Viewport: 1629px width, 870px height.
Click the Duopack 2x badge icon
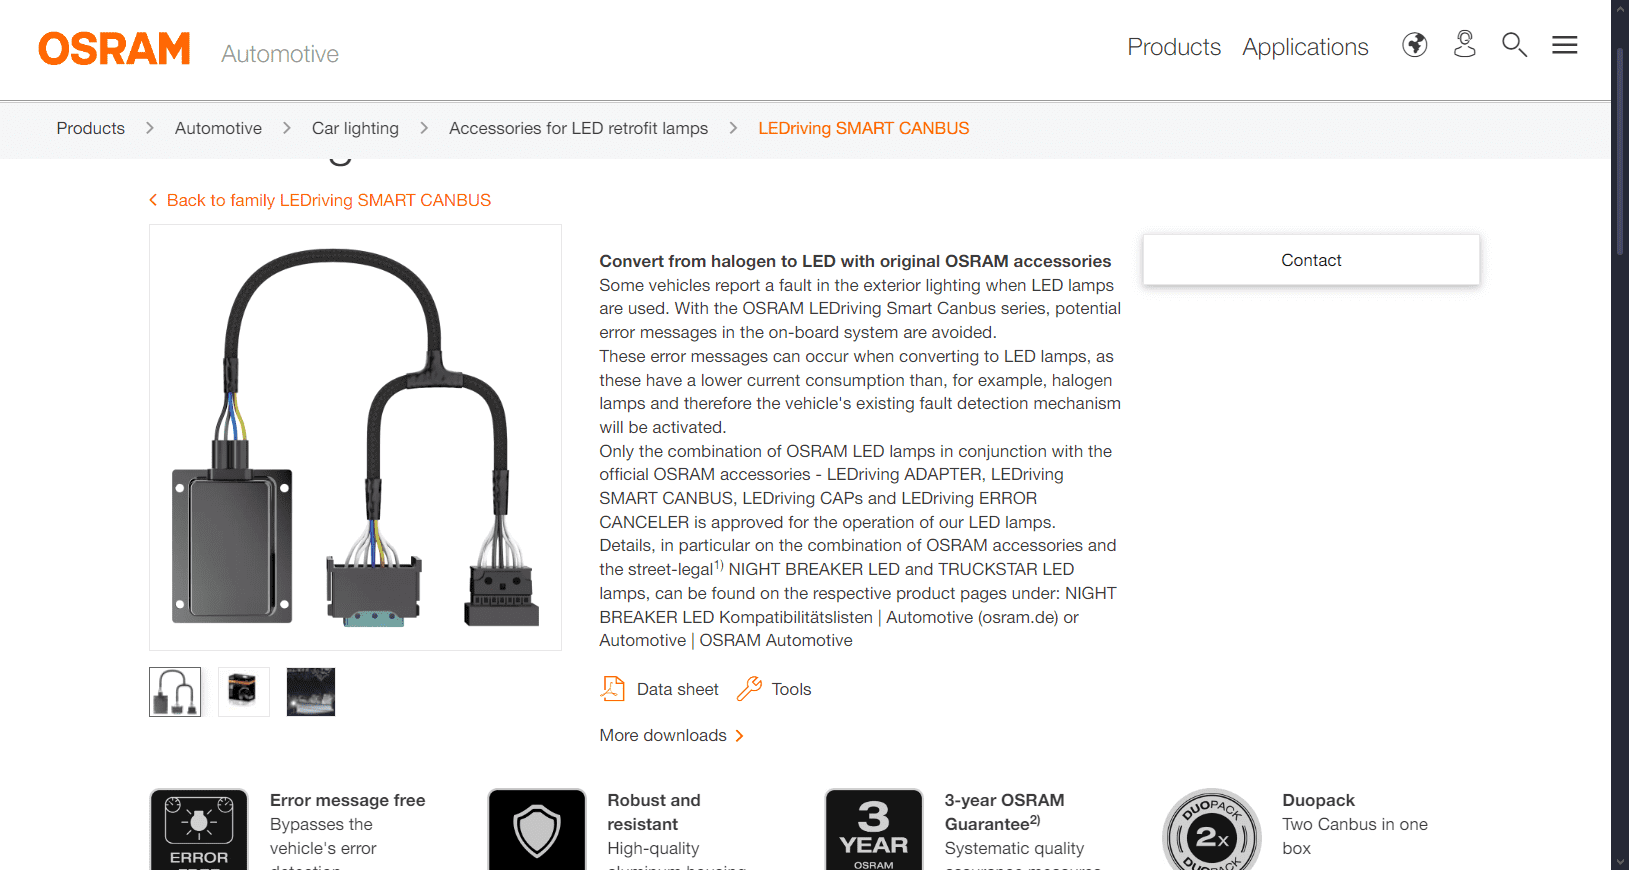(x=1212, y=829)
